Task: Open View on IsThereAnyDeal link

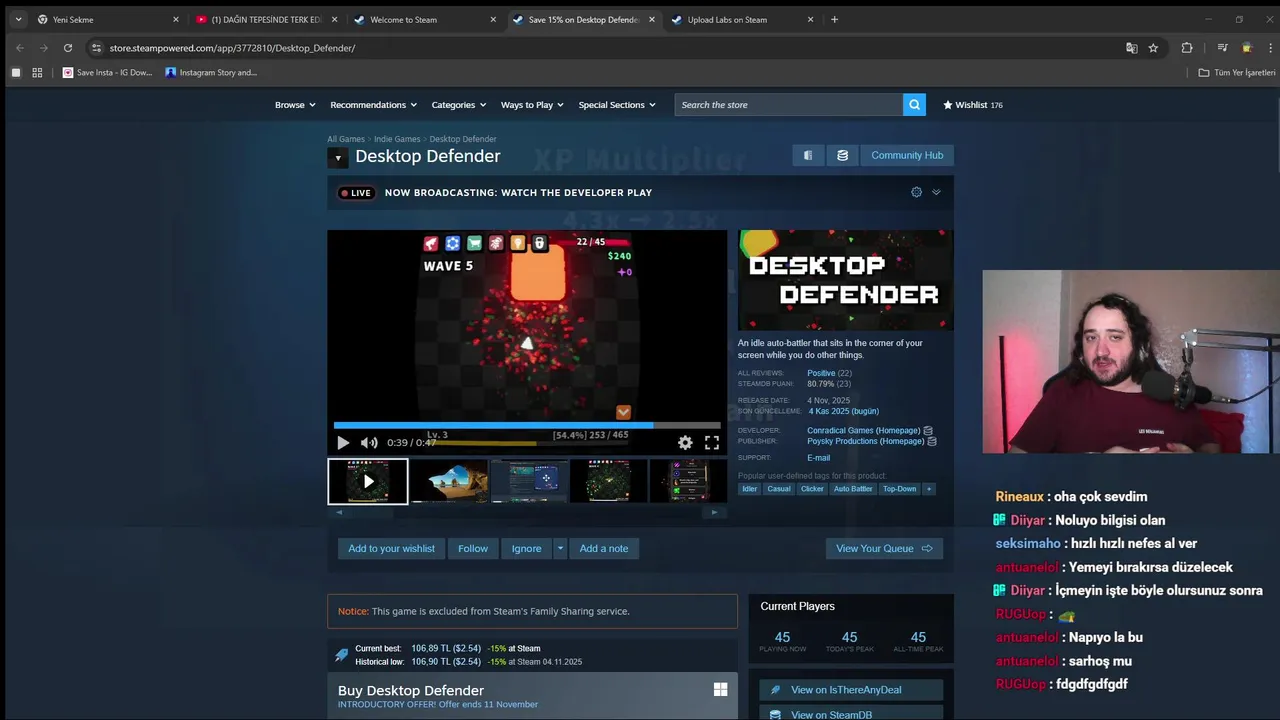Action: click(851, 690)
